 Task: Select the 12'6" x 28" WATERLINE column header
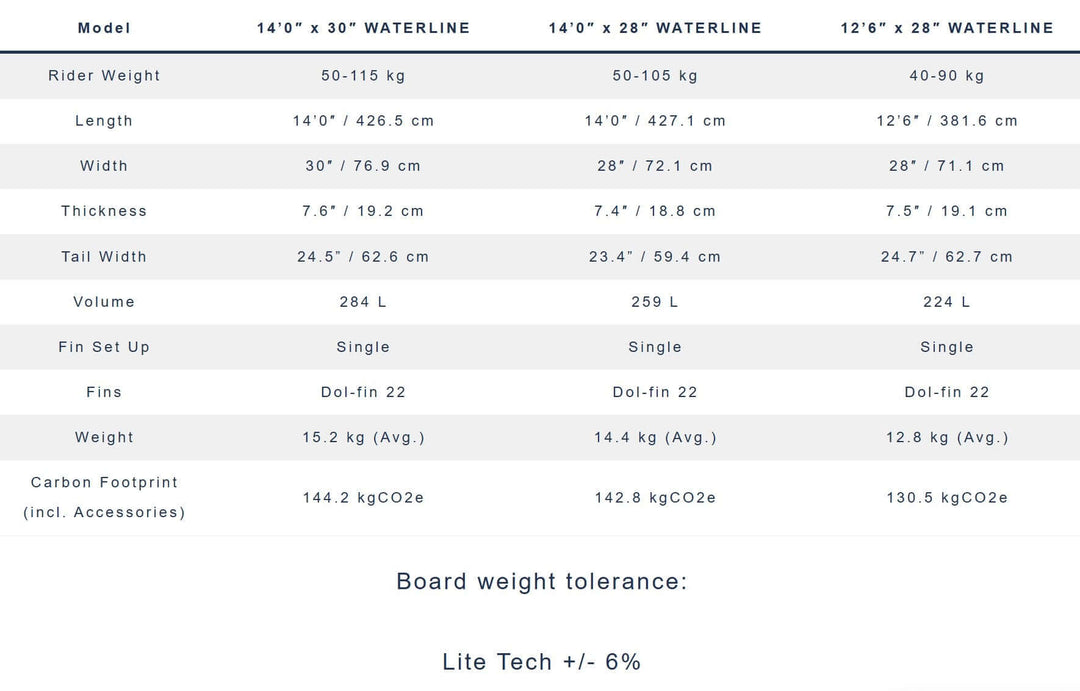pyautogui.click(x=947, y=28)
